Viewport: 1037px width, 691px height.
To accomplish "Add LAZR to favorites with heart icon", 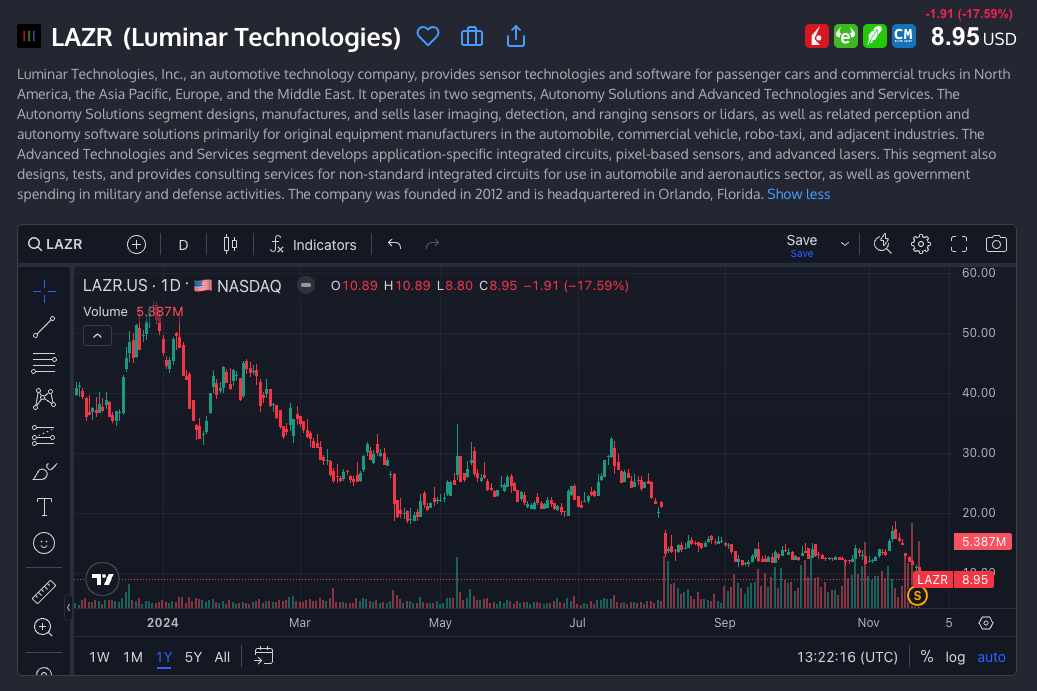I will tap(428, 36).
